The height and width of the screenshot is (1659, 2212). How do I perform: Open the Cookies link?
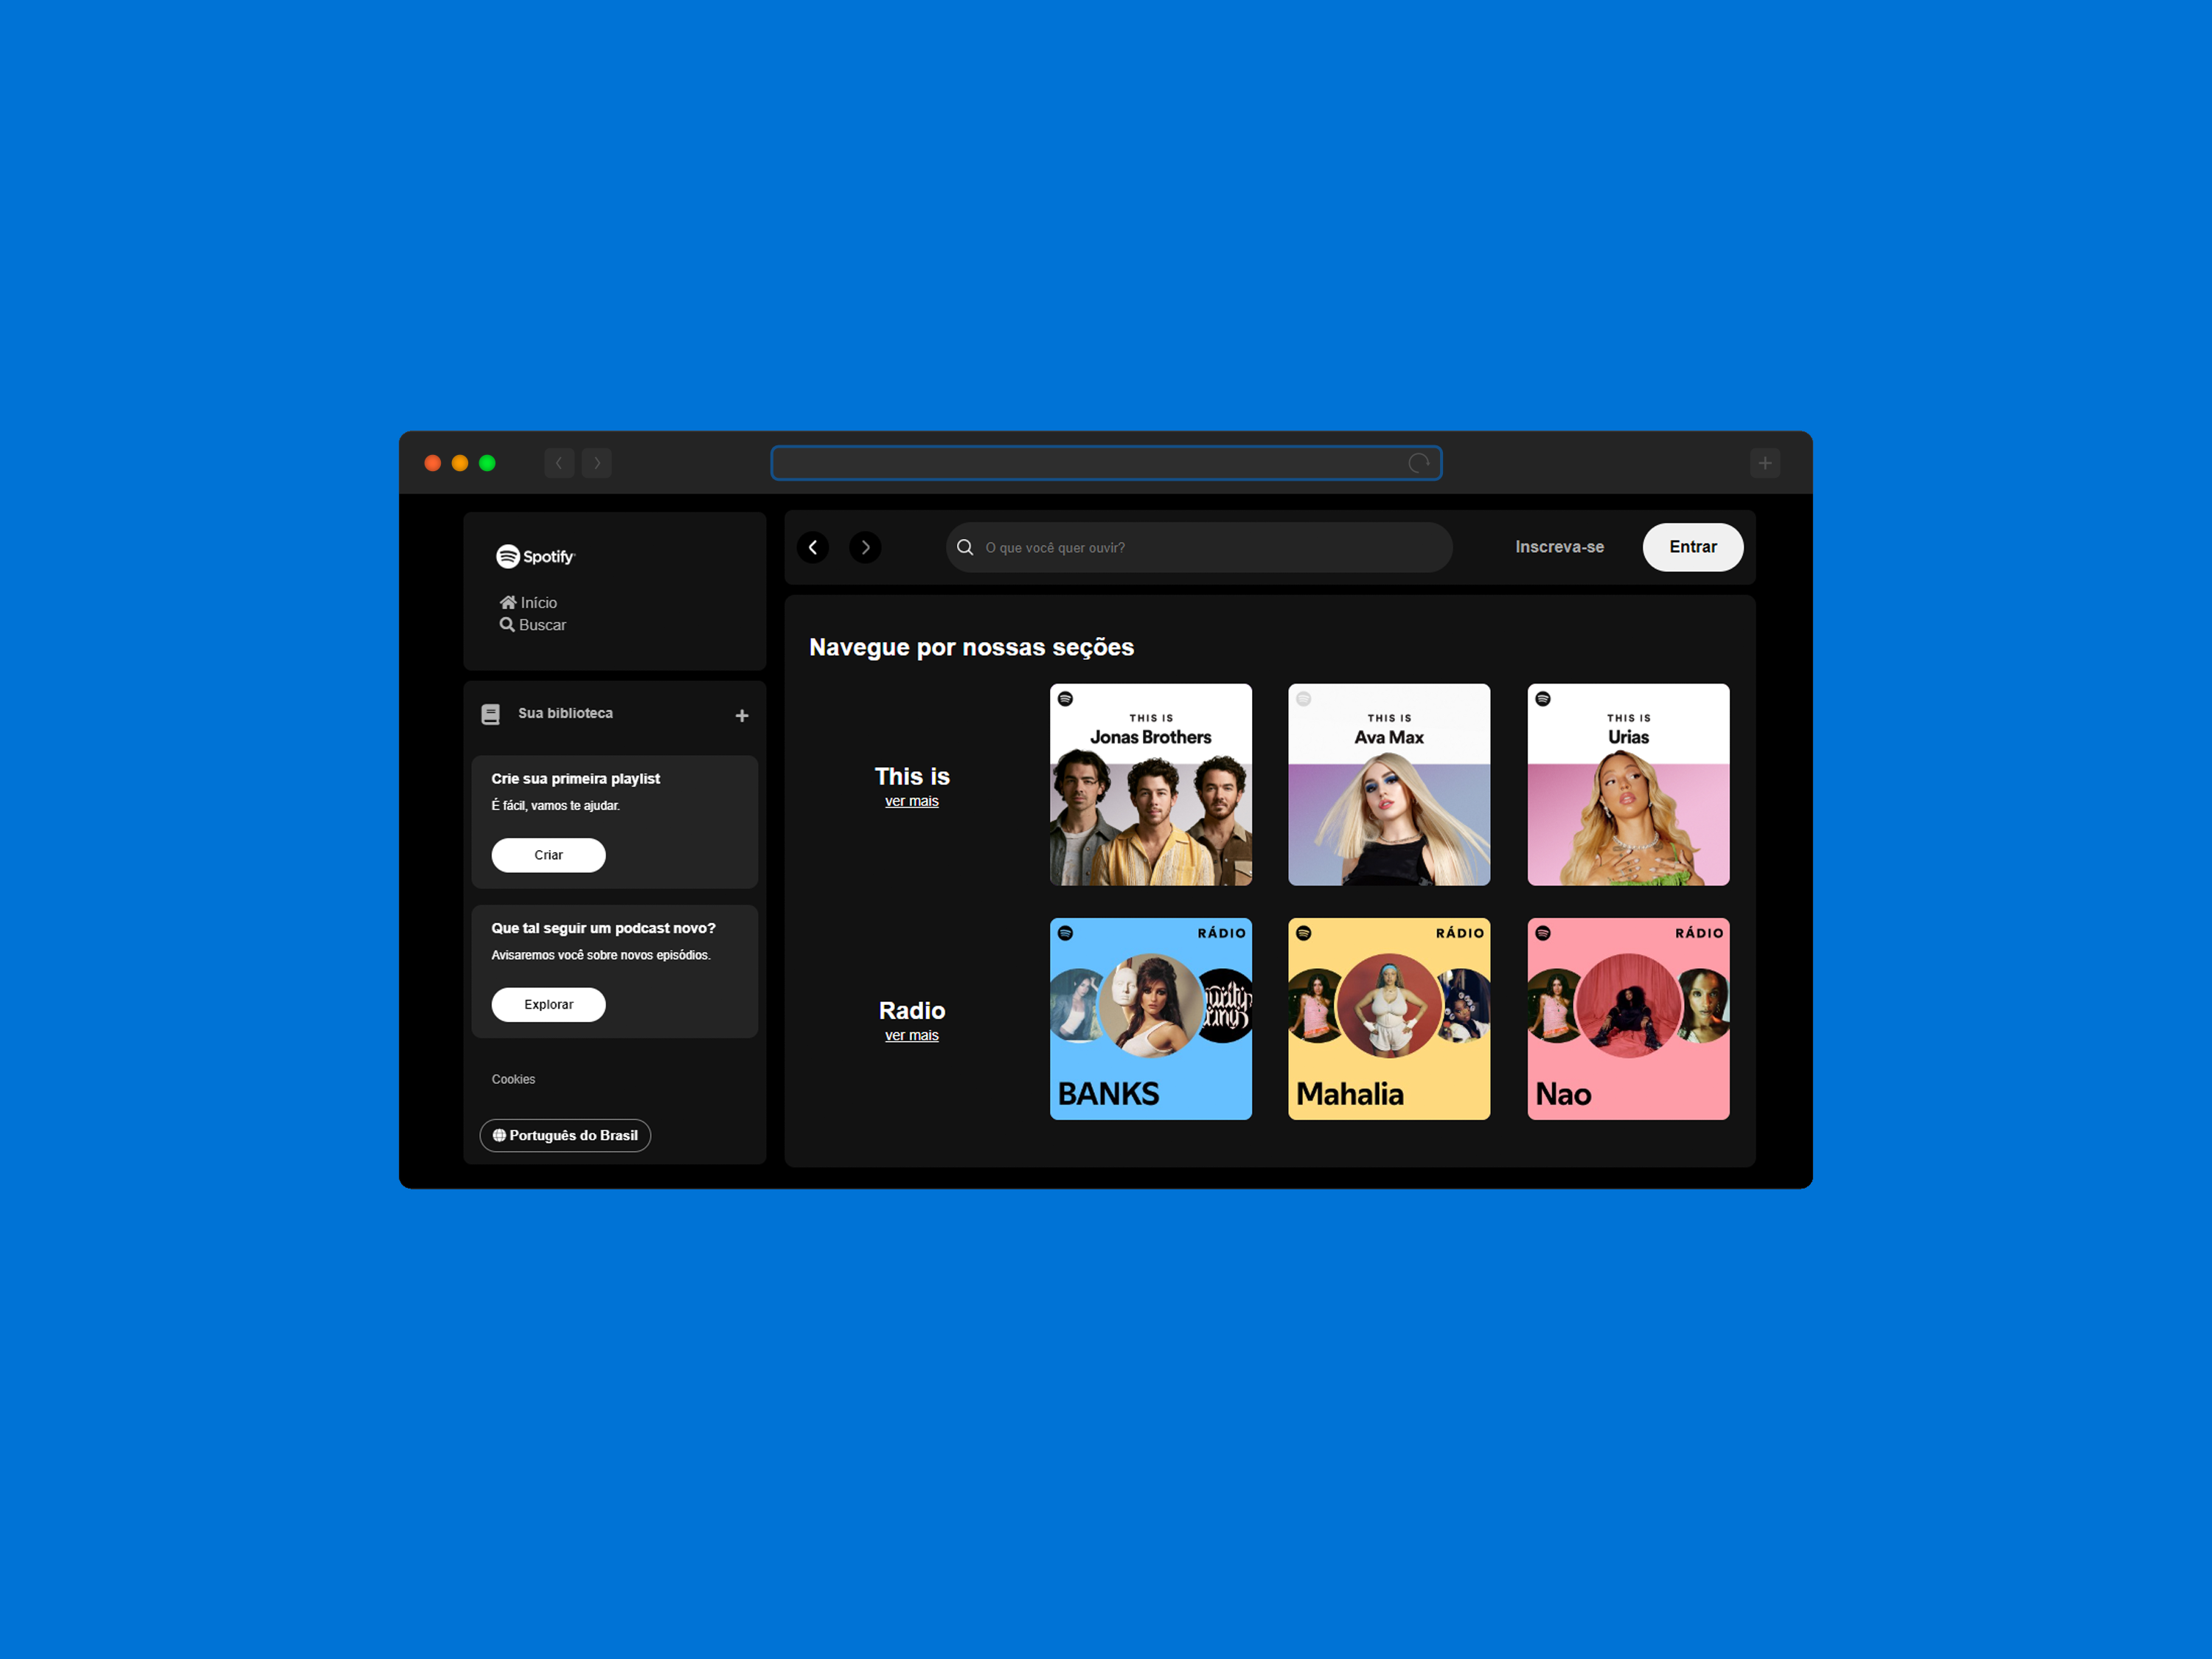[513, 1079]
